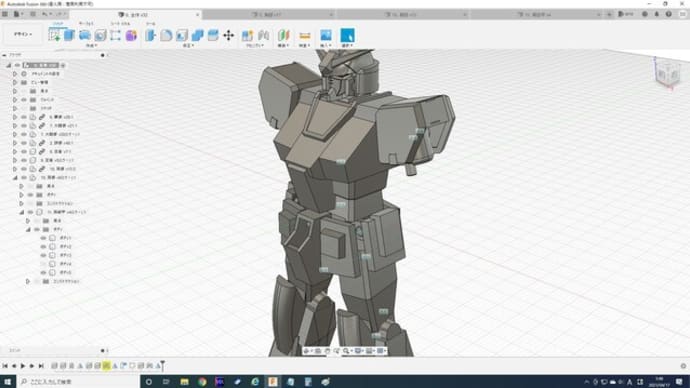
Task: Click the Joint tool icon
Action: click(x=263, y=35)
